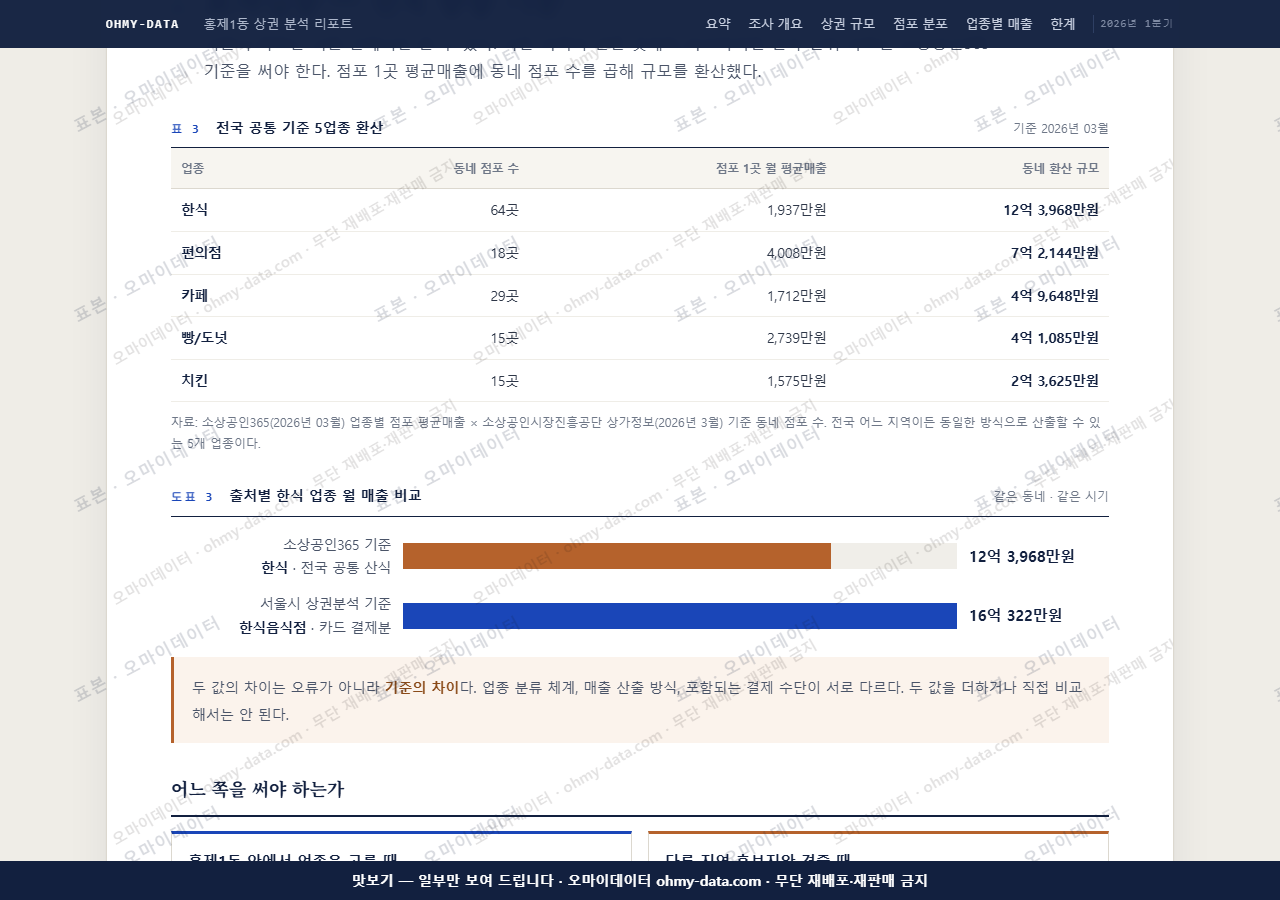Go to 한계 section
Viewport: 1280px width, 900px height.
coord(1063,24)
